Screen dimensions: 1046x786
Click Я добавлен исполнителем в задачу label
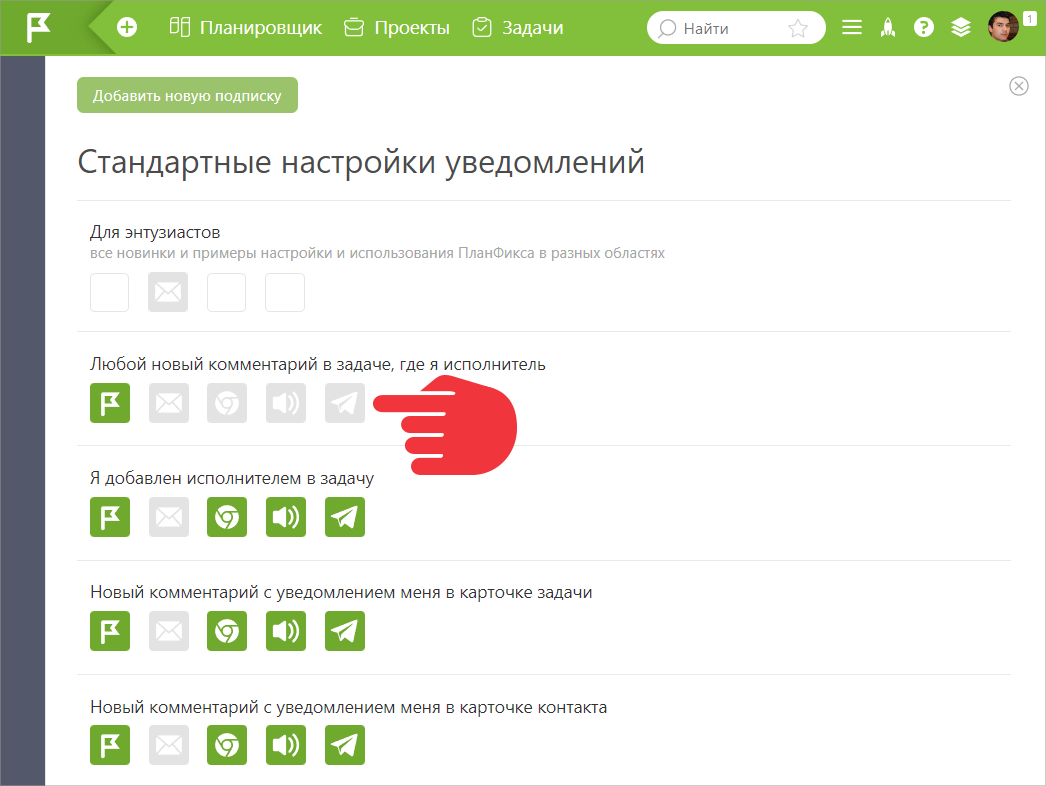tap(232, 478)
